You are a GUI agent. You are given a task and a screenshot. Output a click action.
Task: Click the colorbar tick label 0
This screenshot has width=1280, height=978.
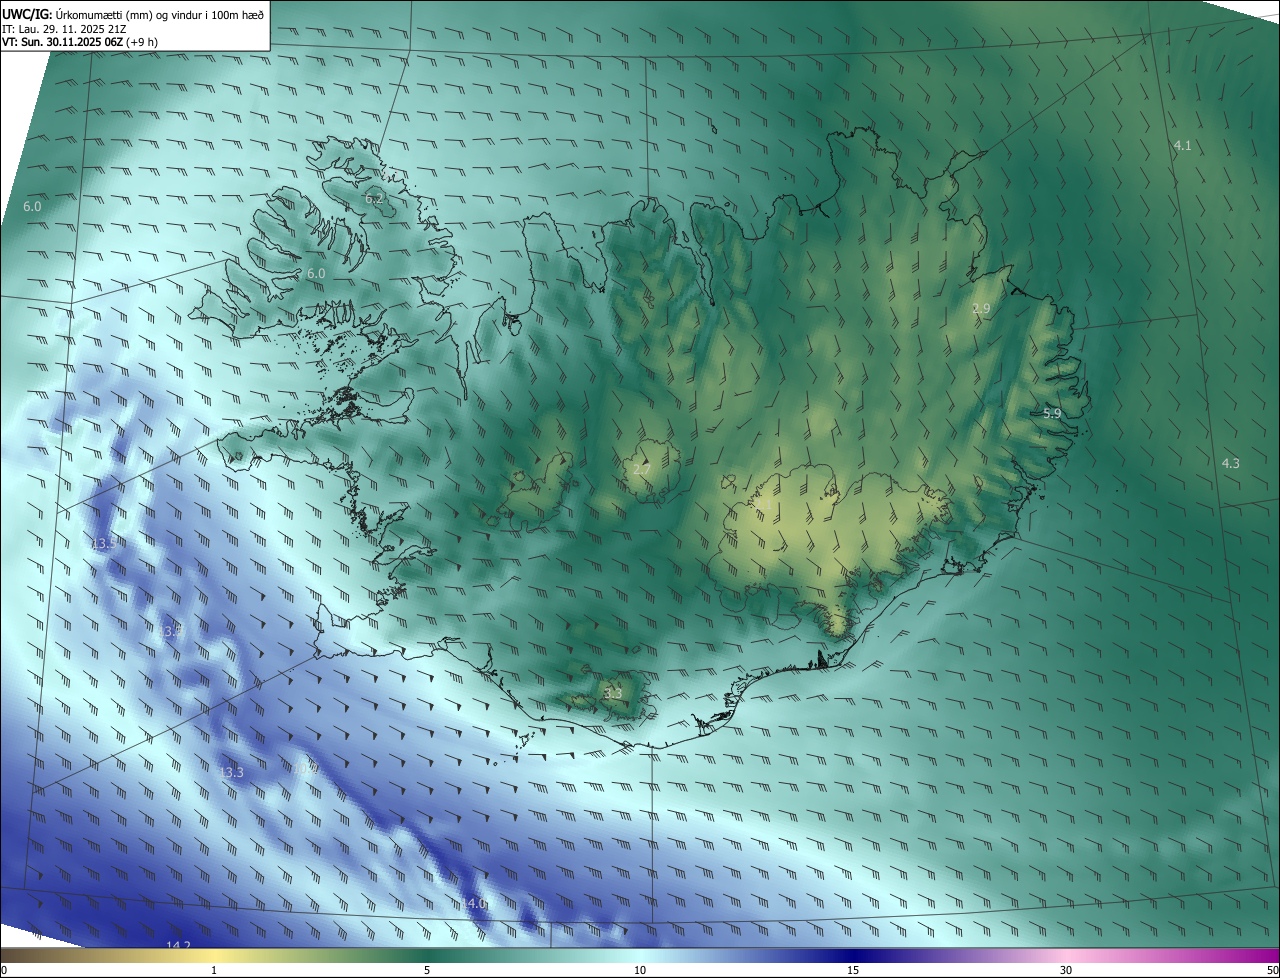(x=4, y=970)
